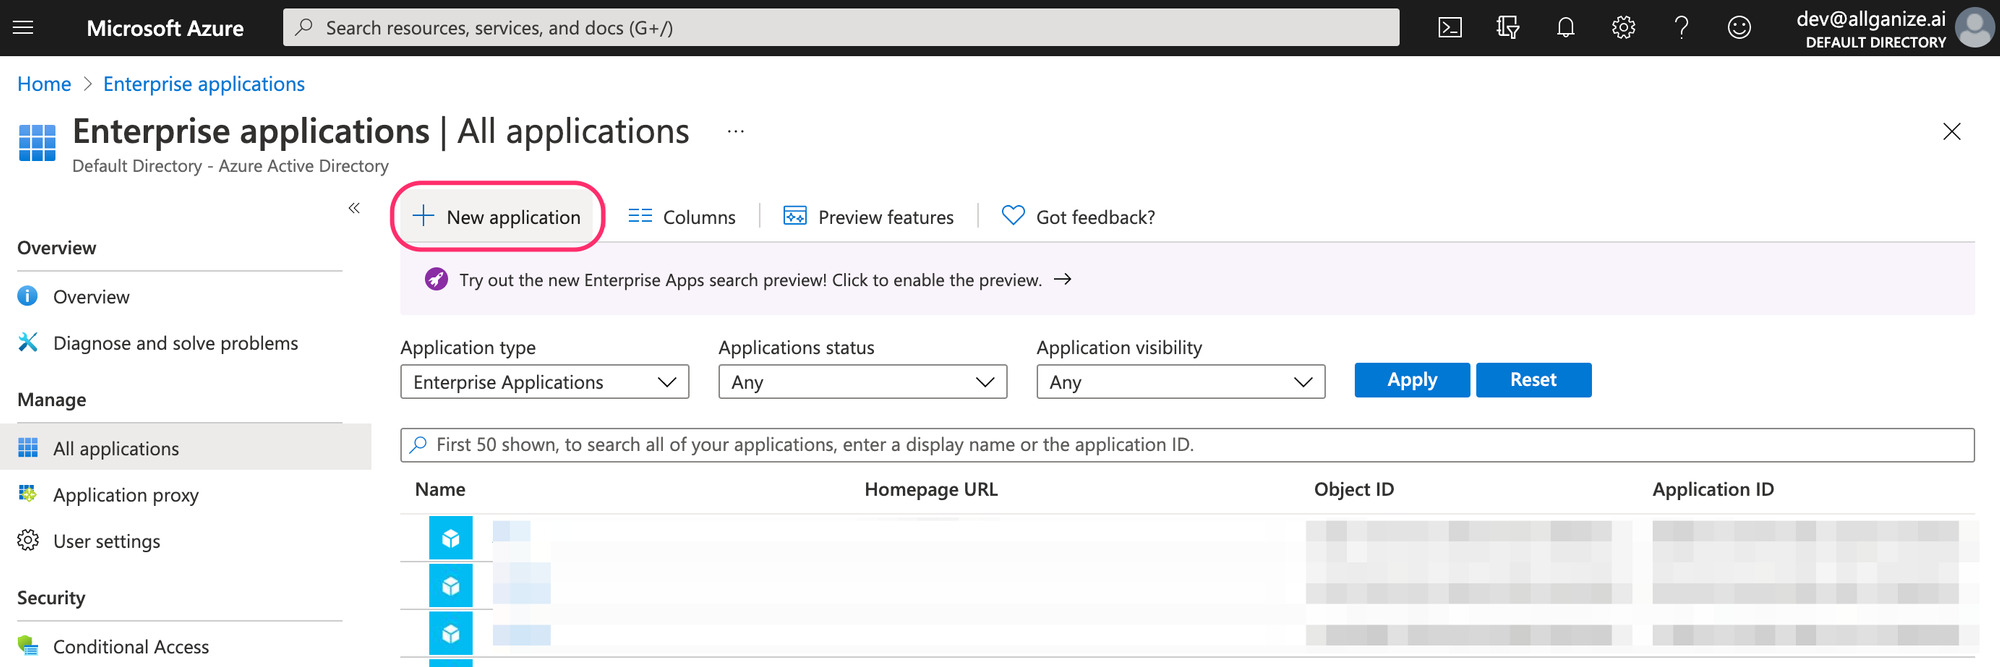Viewport: 2000px width, 667px height.
Task: Click the Overview info icon in sidebar
Action: click(x=28, y=296)
